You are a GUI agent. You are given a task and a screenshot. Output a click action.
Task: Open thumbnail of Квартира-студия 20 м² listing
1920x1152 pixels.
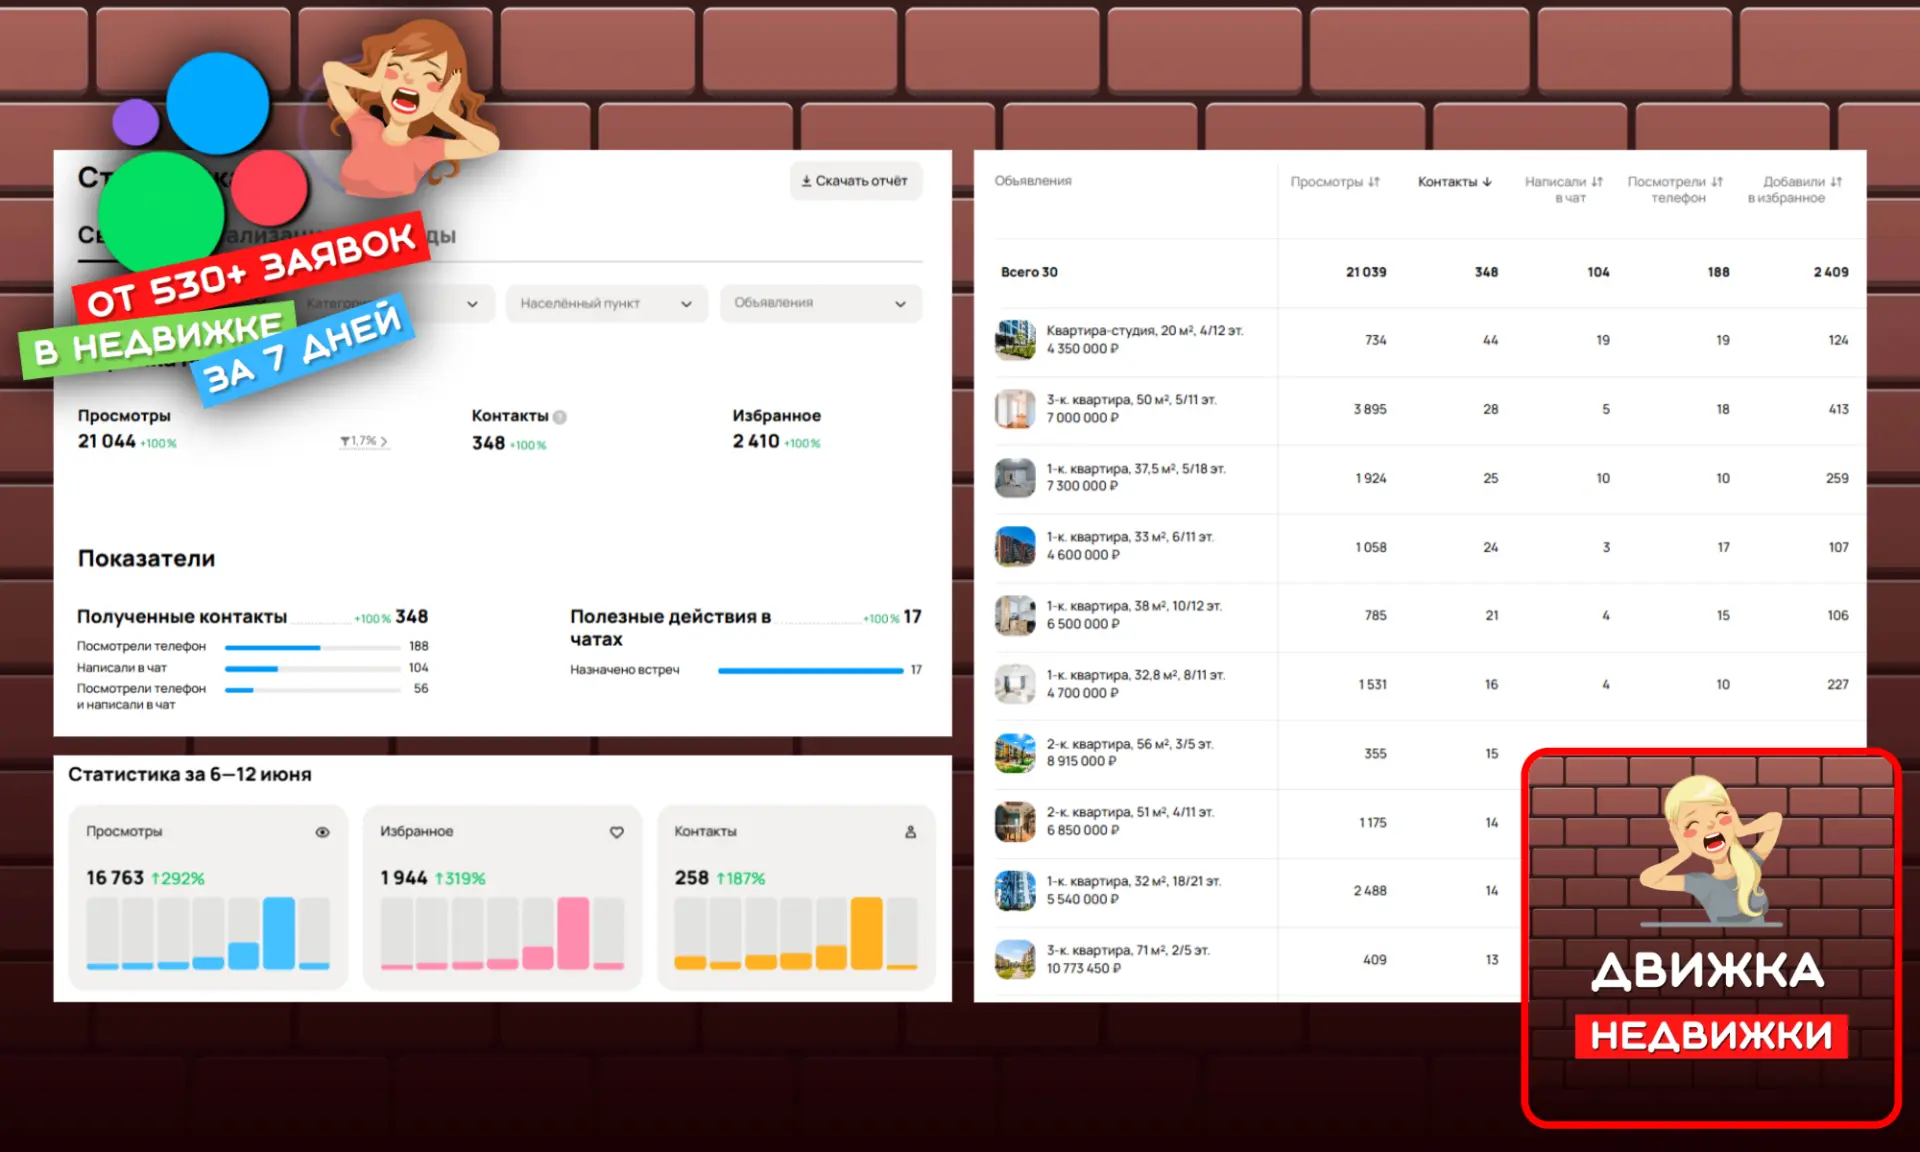[1015, 340]
